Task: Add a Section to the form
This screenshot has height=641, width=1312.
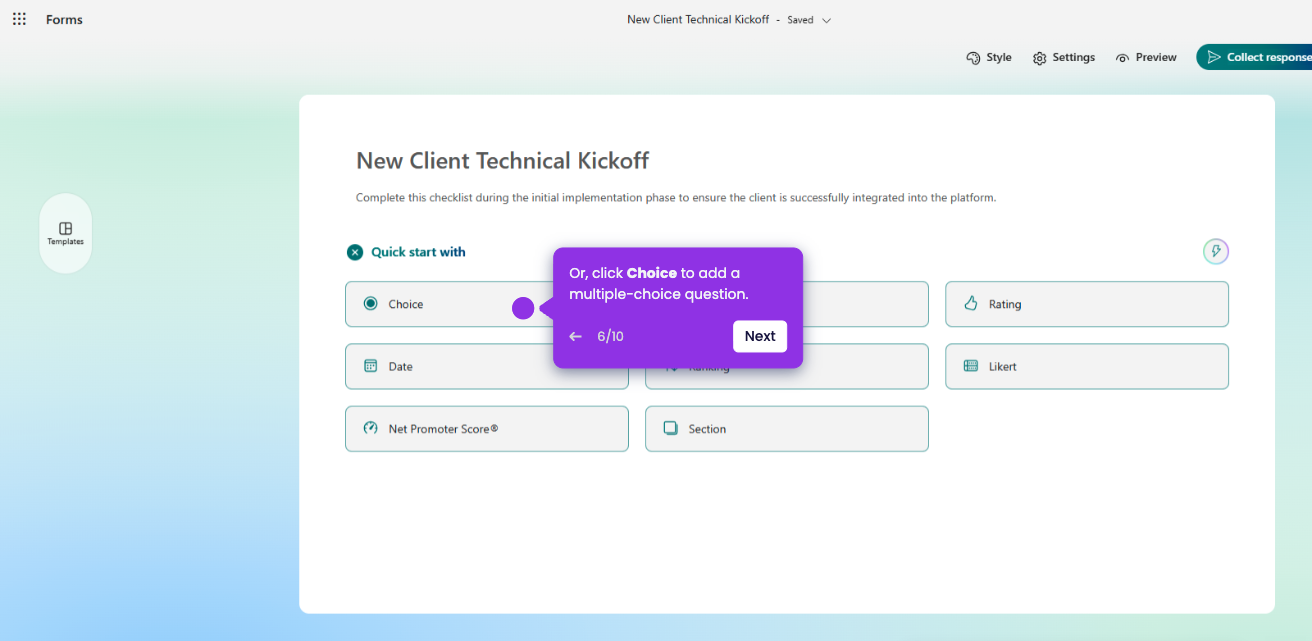Action: pos(787,429)
